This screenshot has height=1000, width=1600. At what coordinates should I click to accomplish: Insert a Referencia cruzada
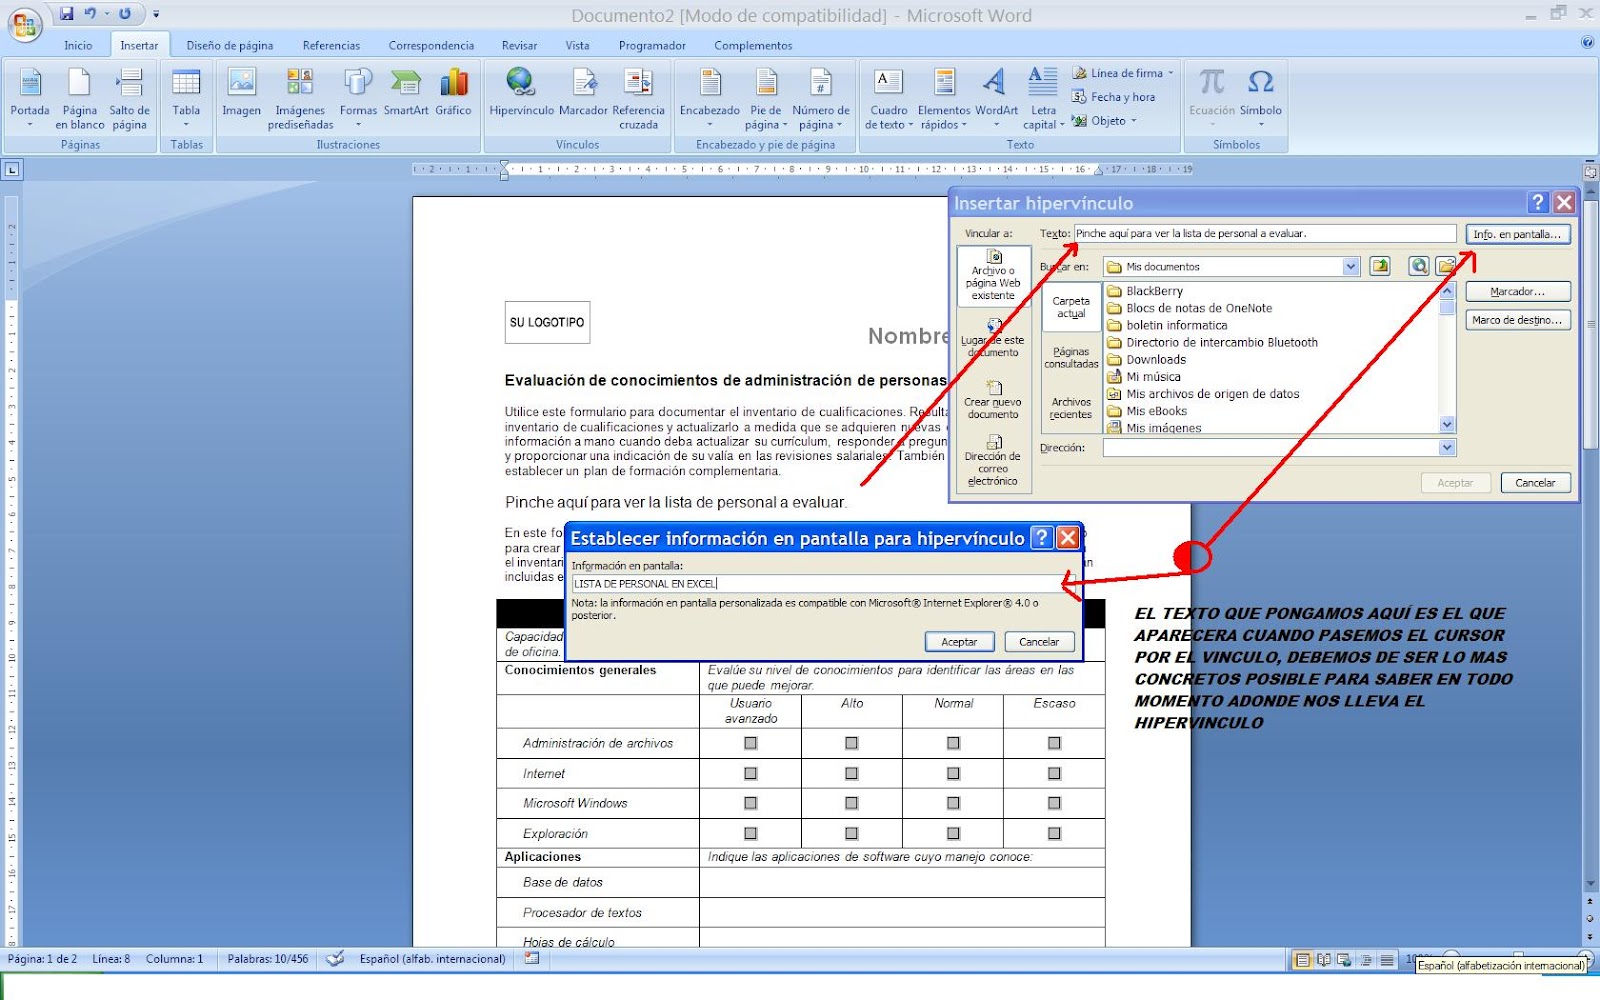click(x=638, y=98)
